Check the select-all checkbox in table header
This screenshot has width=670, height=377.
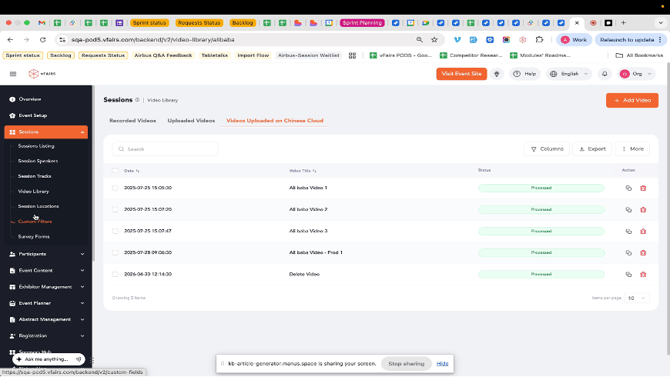(115, 171)
